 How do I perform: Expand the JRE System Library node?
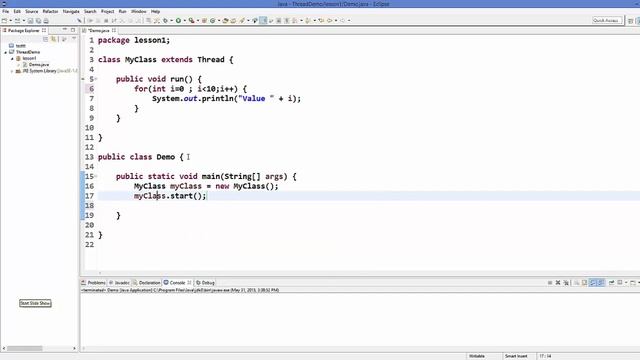[12, 71]
